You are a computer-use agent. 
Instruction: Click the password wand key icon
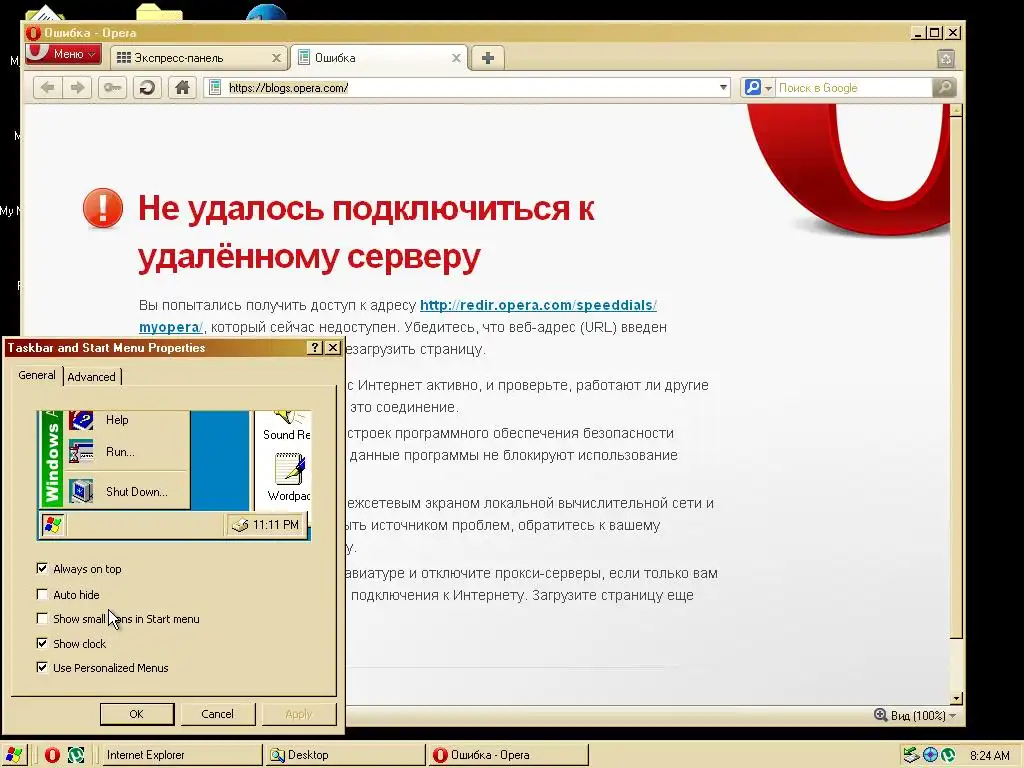(x=112, y=88)
